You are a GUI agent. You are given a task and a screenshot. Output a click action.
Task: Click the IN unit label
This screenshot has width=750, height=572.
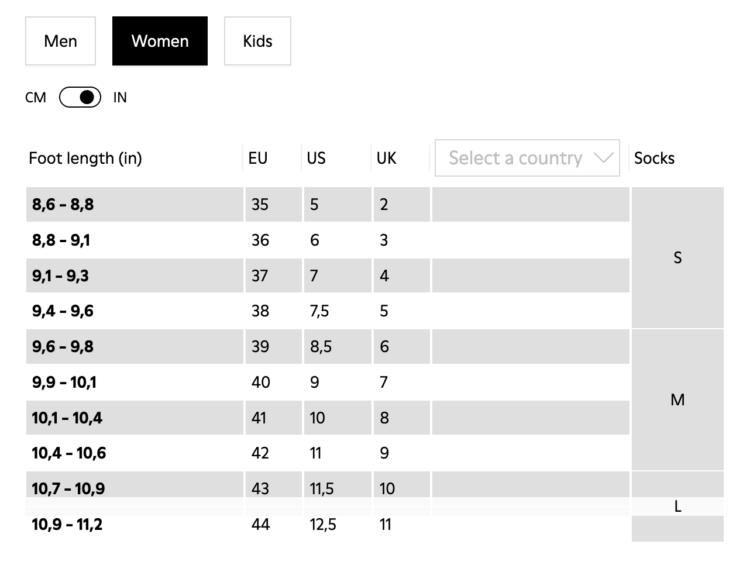(120, 97)
